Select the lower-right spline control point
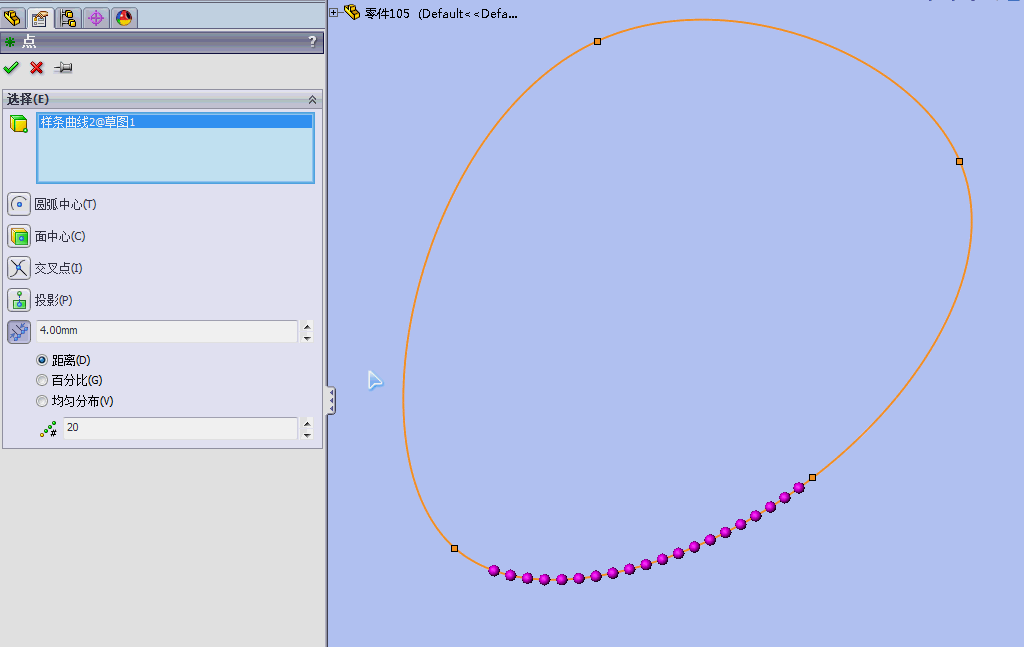The image size is (1024, 647). (x=812, y=477)
